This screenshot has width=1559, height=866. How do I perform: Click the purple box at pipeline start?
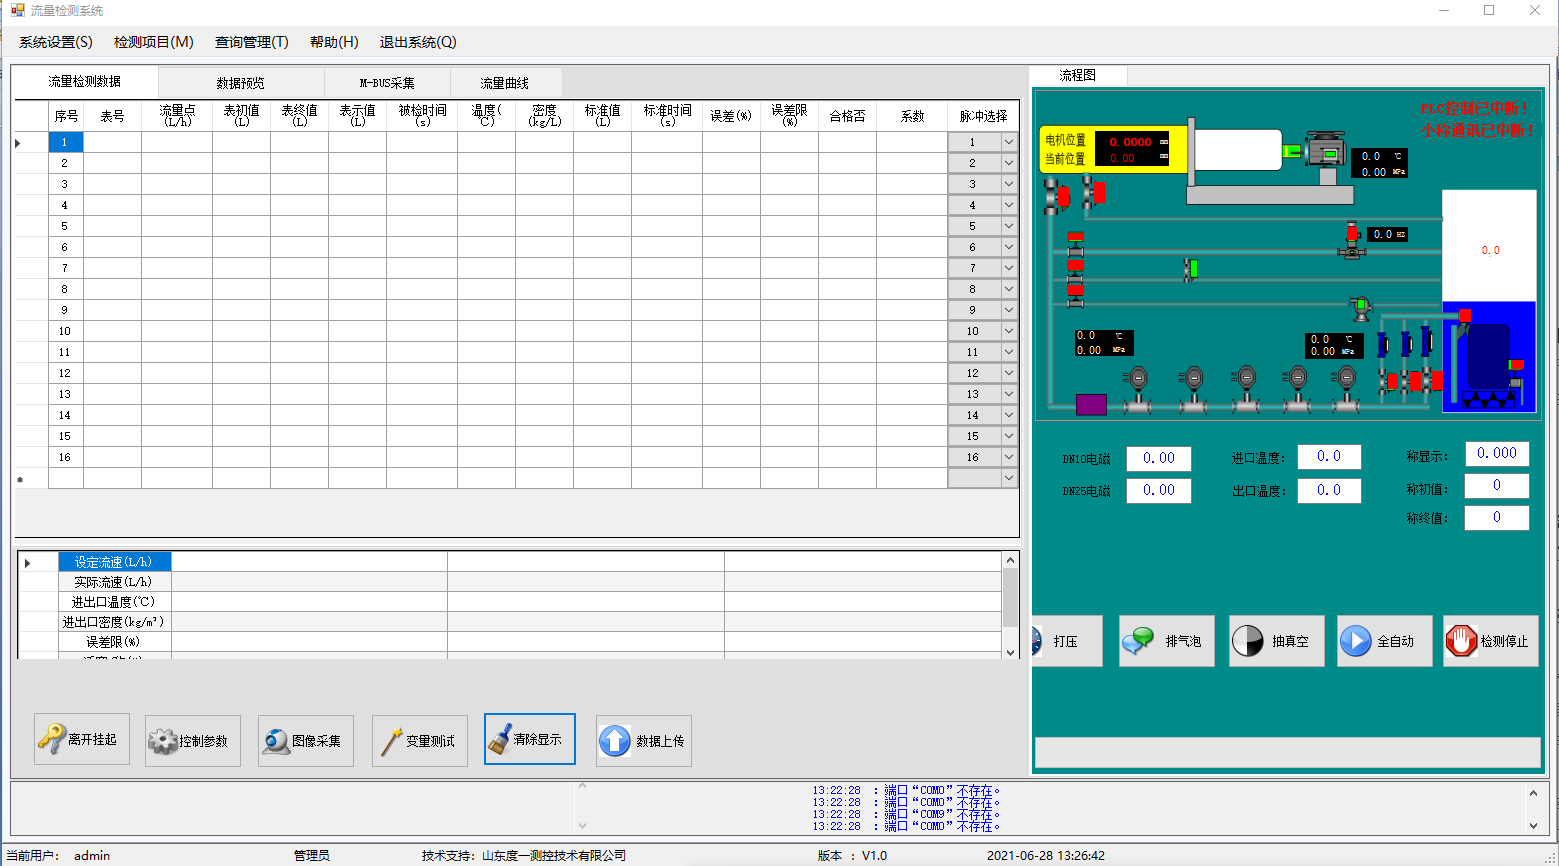(x=1091, y=404)
